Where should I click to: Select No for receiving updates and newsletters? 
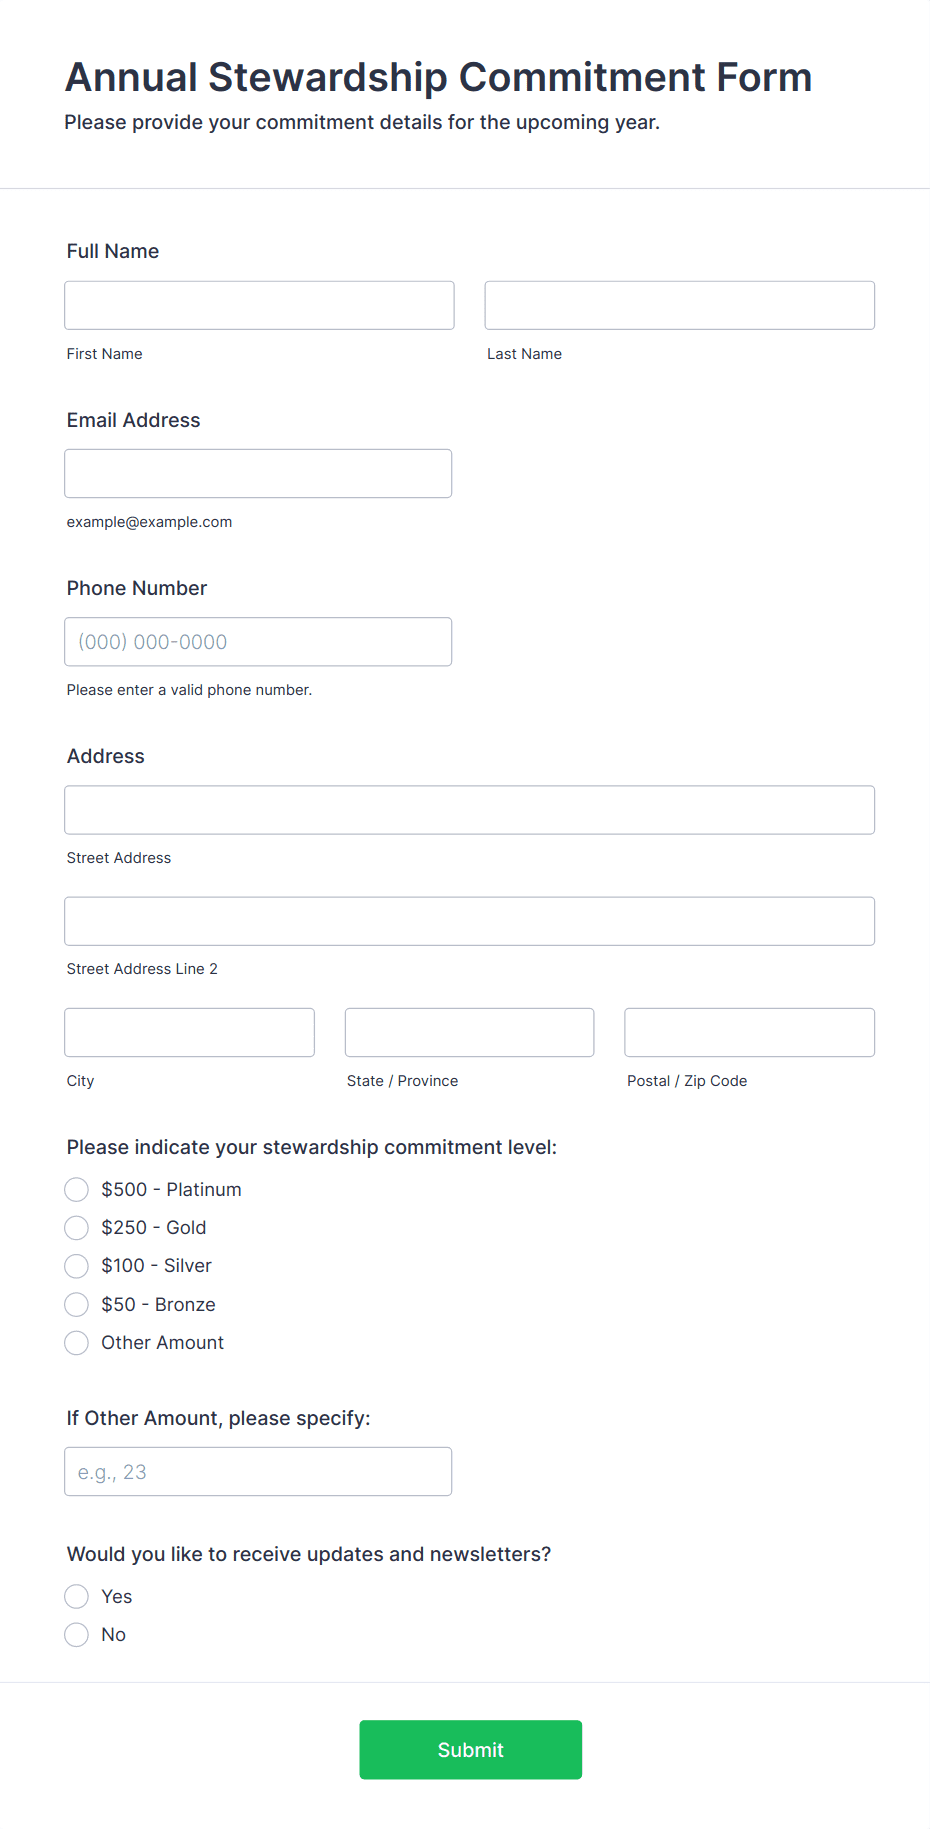pos(76,1634)
